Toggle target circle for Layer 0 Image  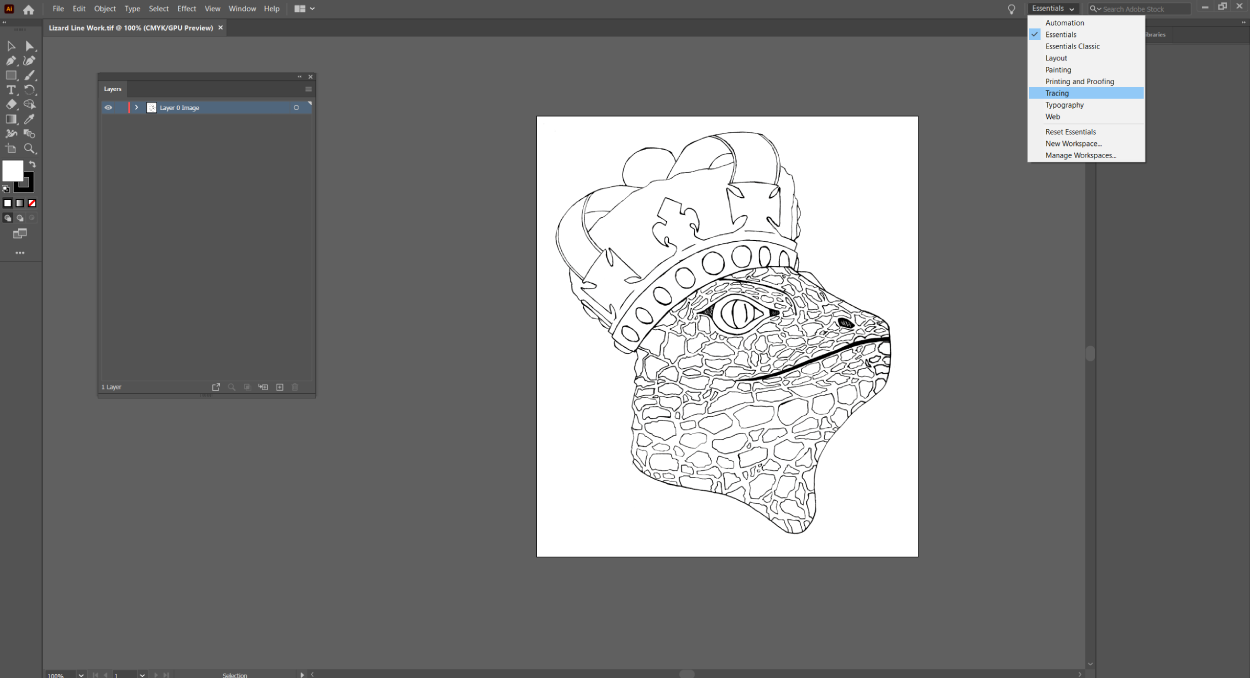(296, 107)
